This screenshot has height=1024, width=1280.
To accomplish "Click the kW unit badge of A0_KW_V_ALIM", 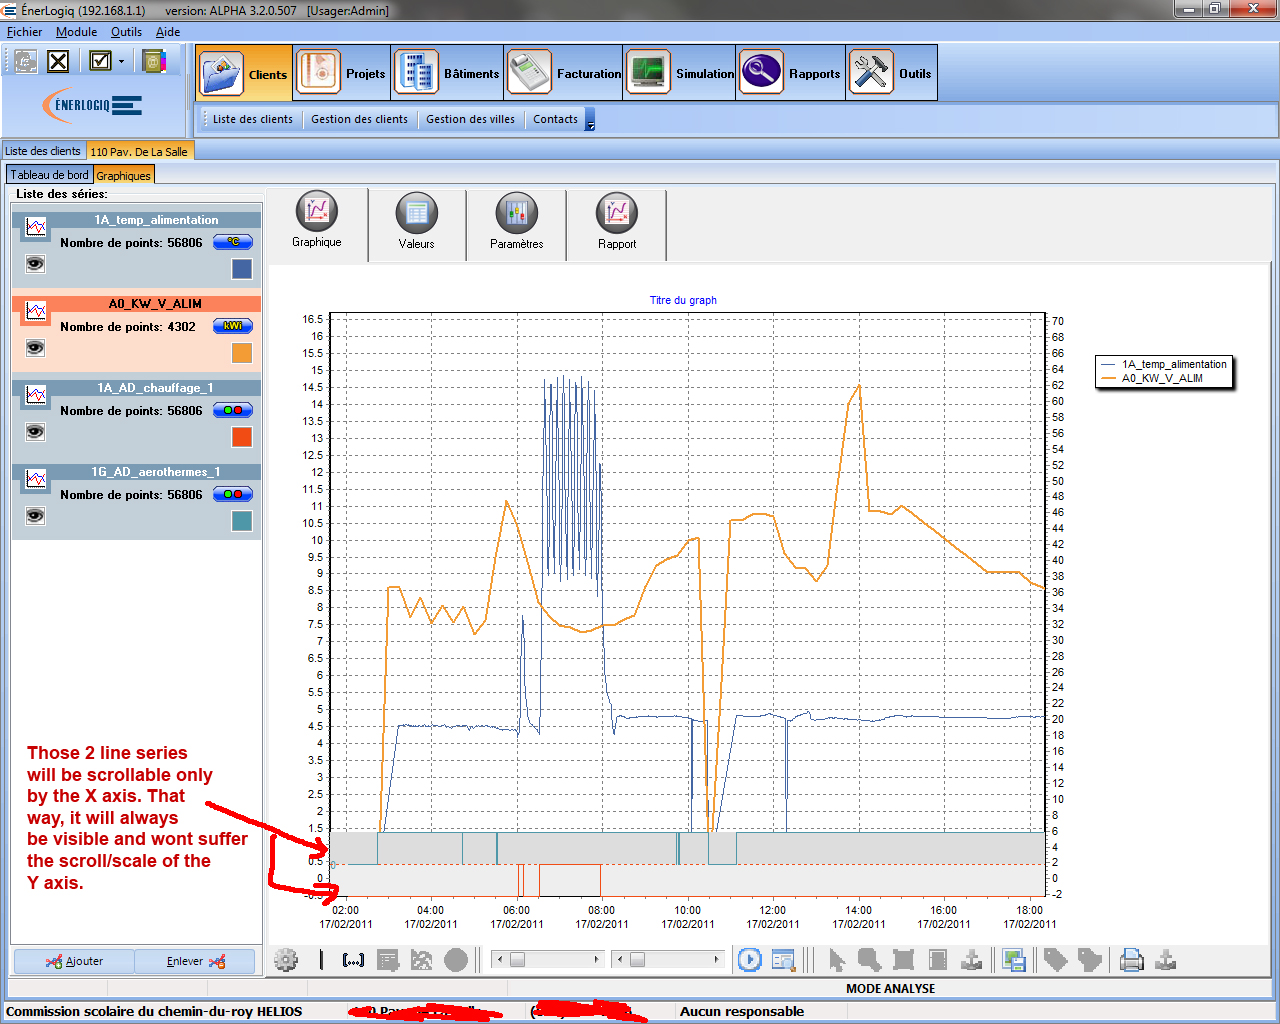I will (233, 326).
